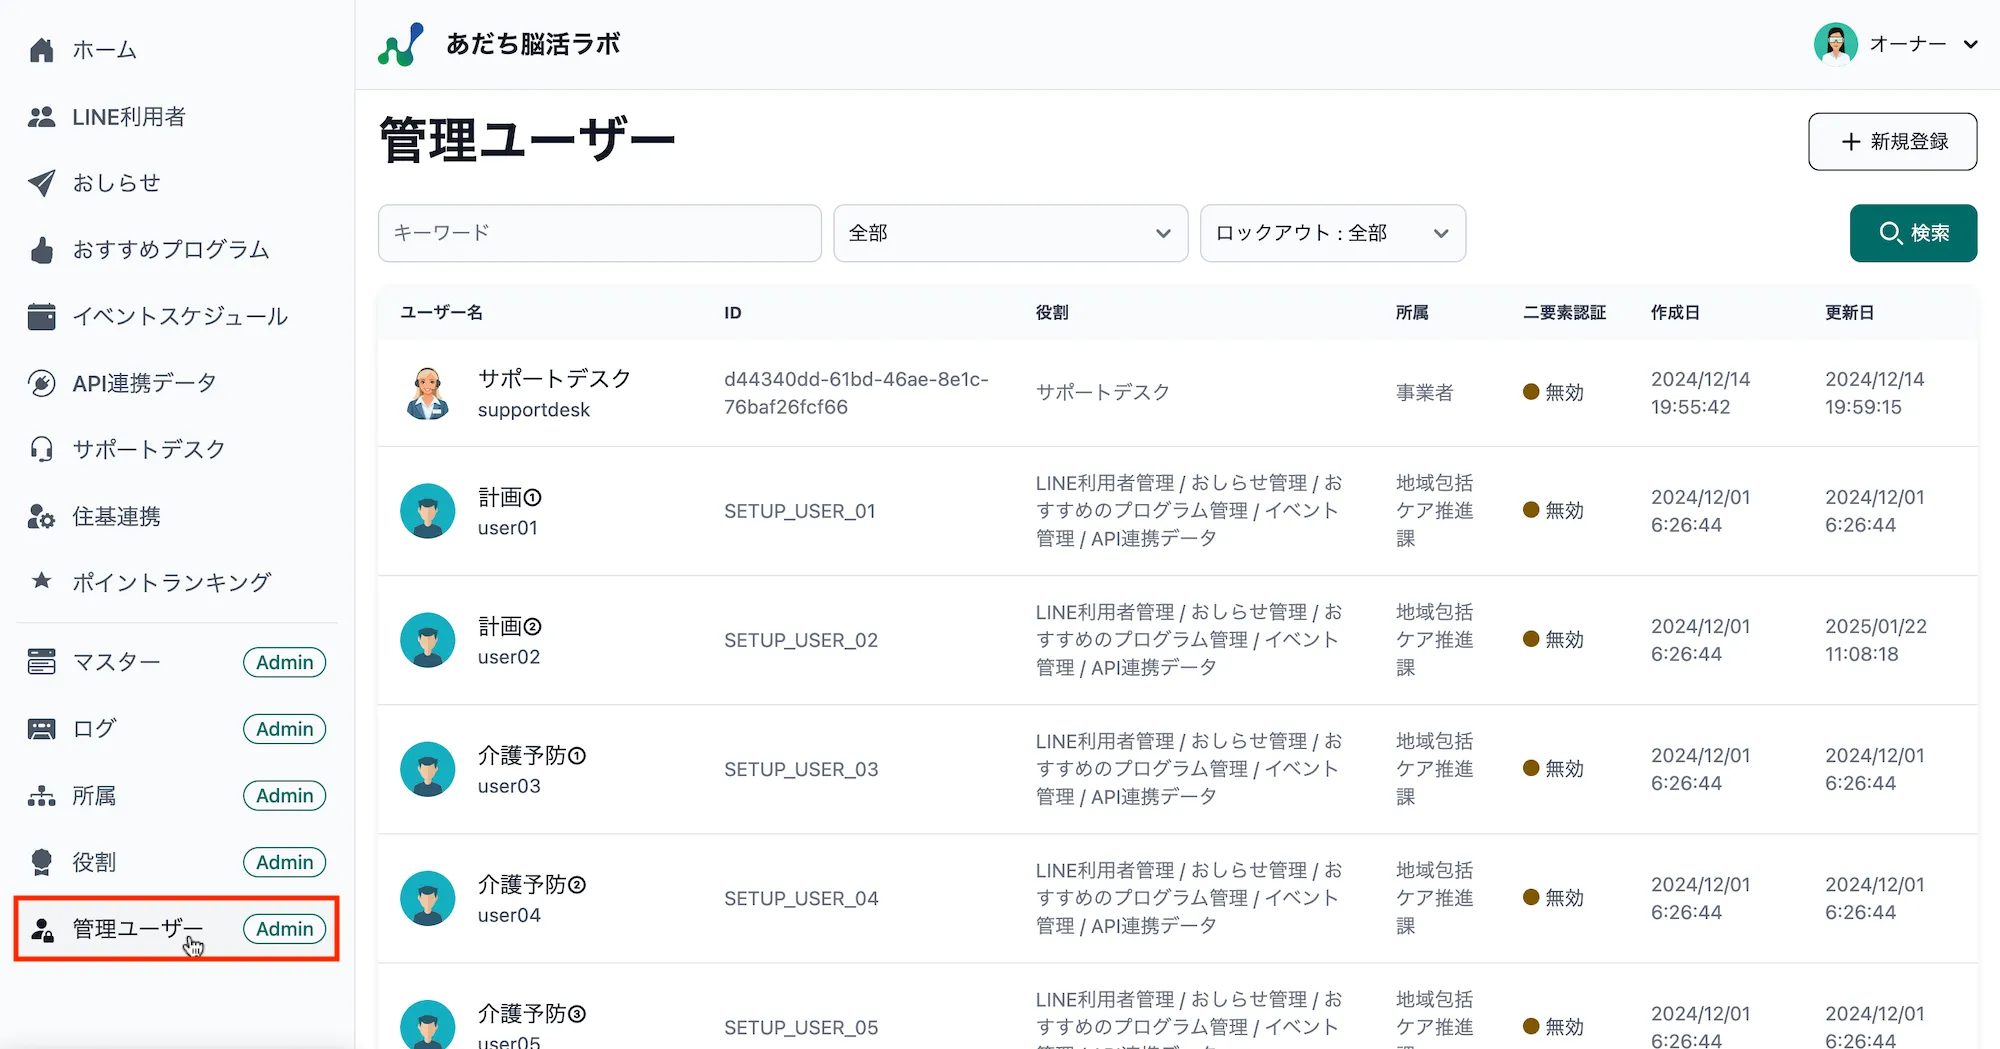Image resolution: width=2000 pixels, height=1049 pixels.
Task: Click the green dot next to 無効 for user03
Action: tap(1530, 769)
